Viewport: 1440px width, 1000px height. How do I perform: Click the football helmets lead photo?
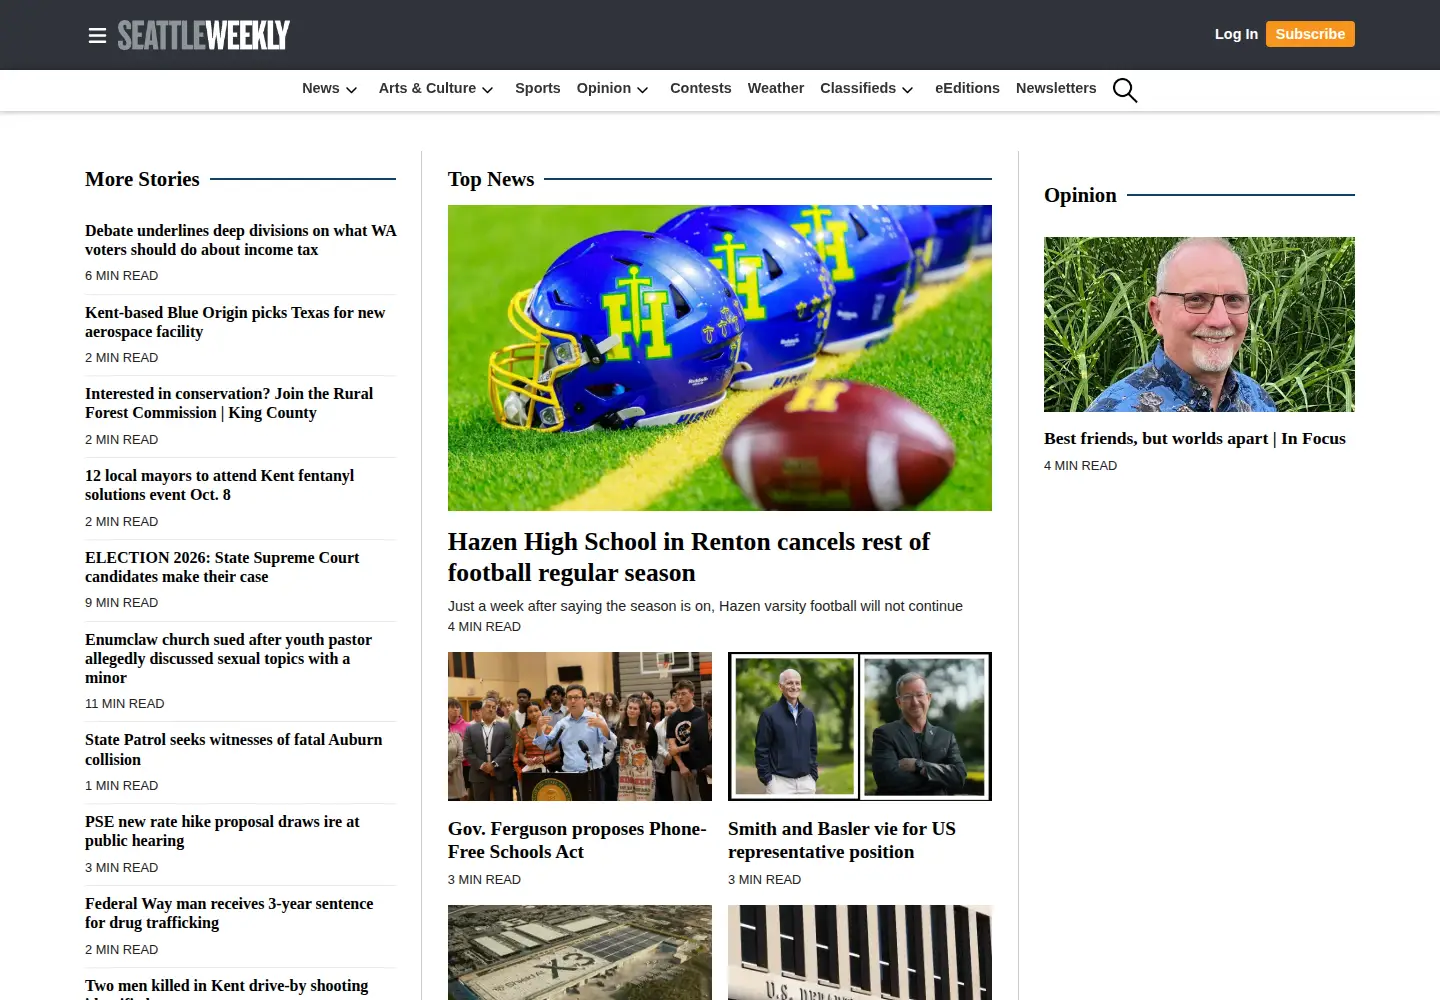(720, 358)
